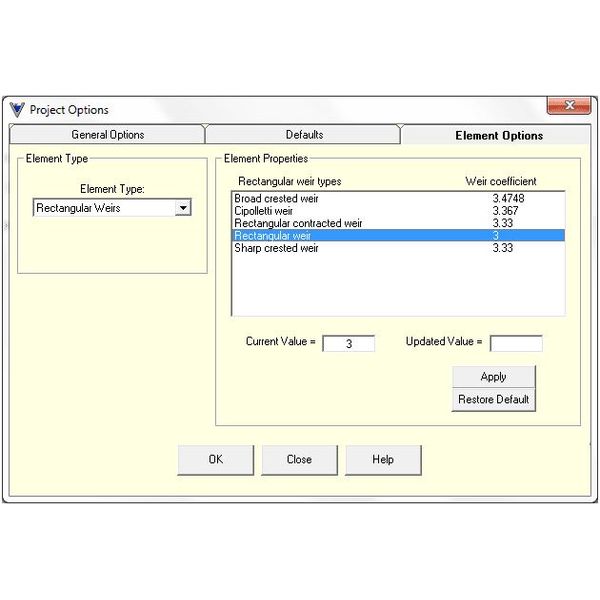
Task: Click the Current Value field
Action: tap(348, 343)
